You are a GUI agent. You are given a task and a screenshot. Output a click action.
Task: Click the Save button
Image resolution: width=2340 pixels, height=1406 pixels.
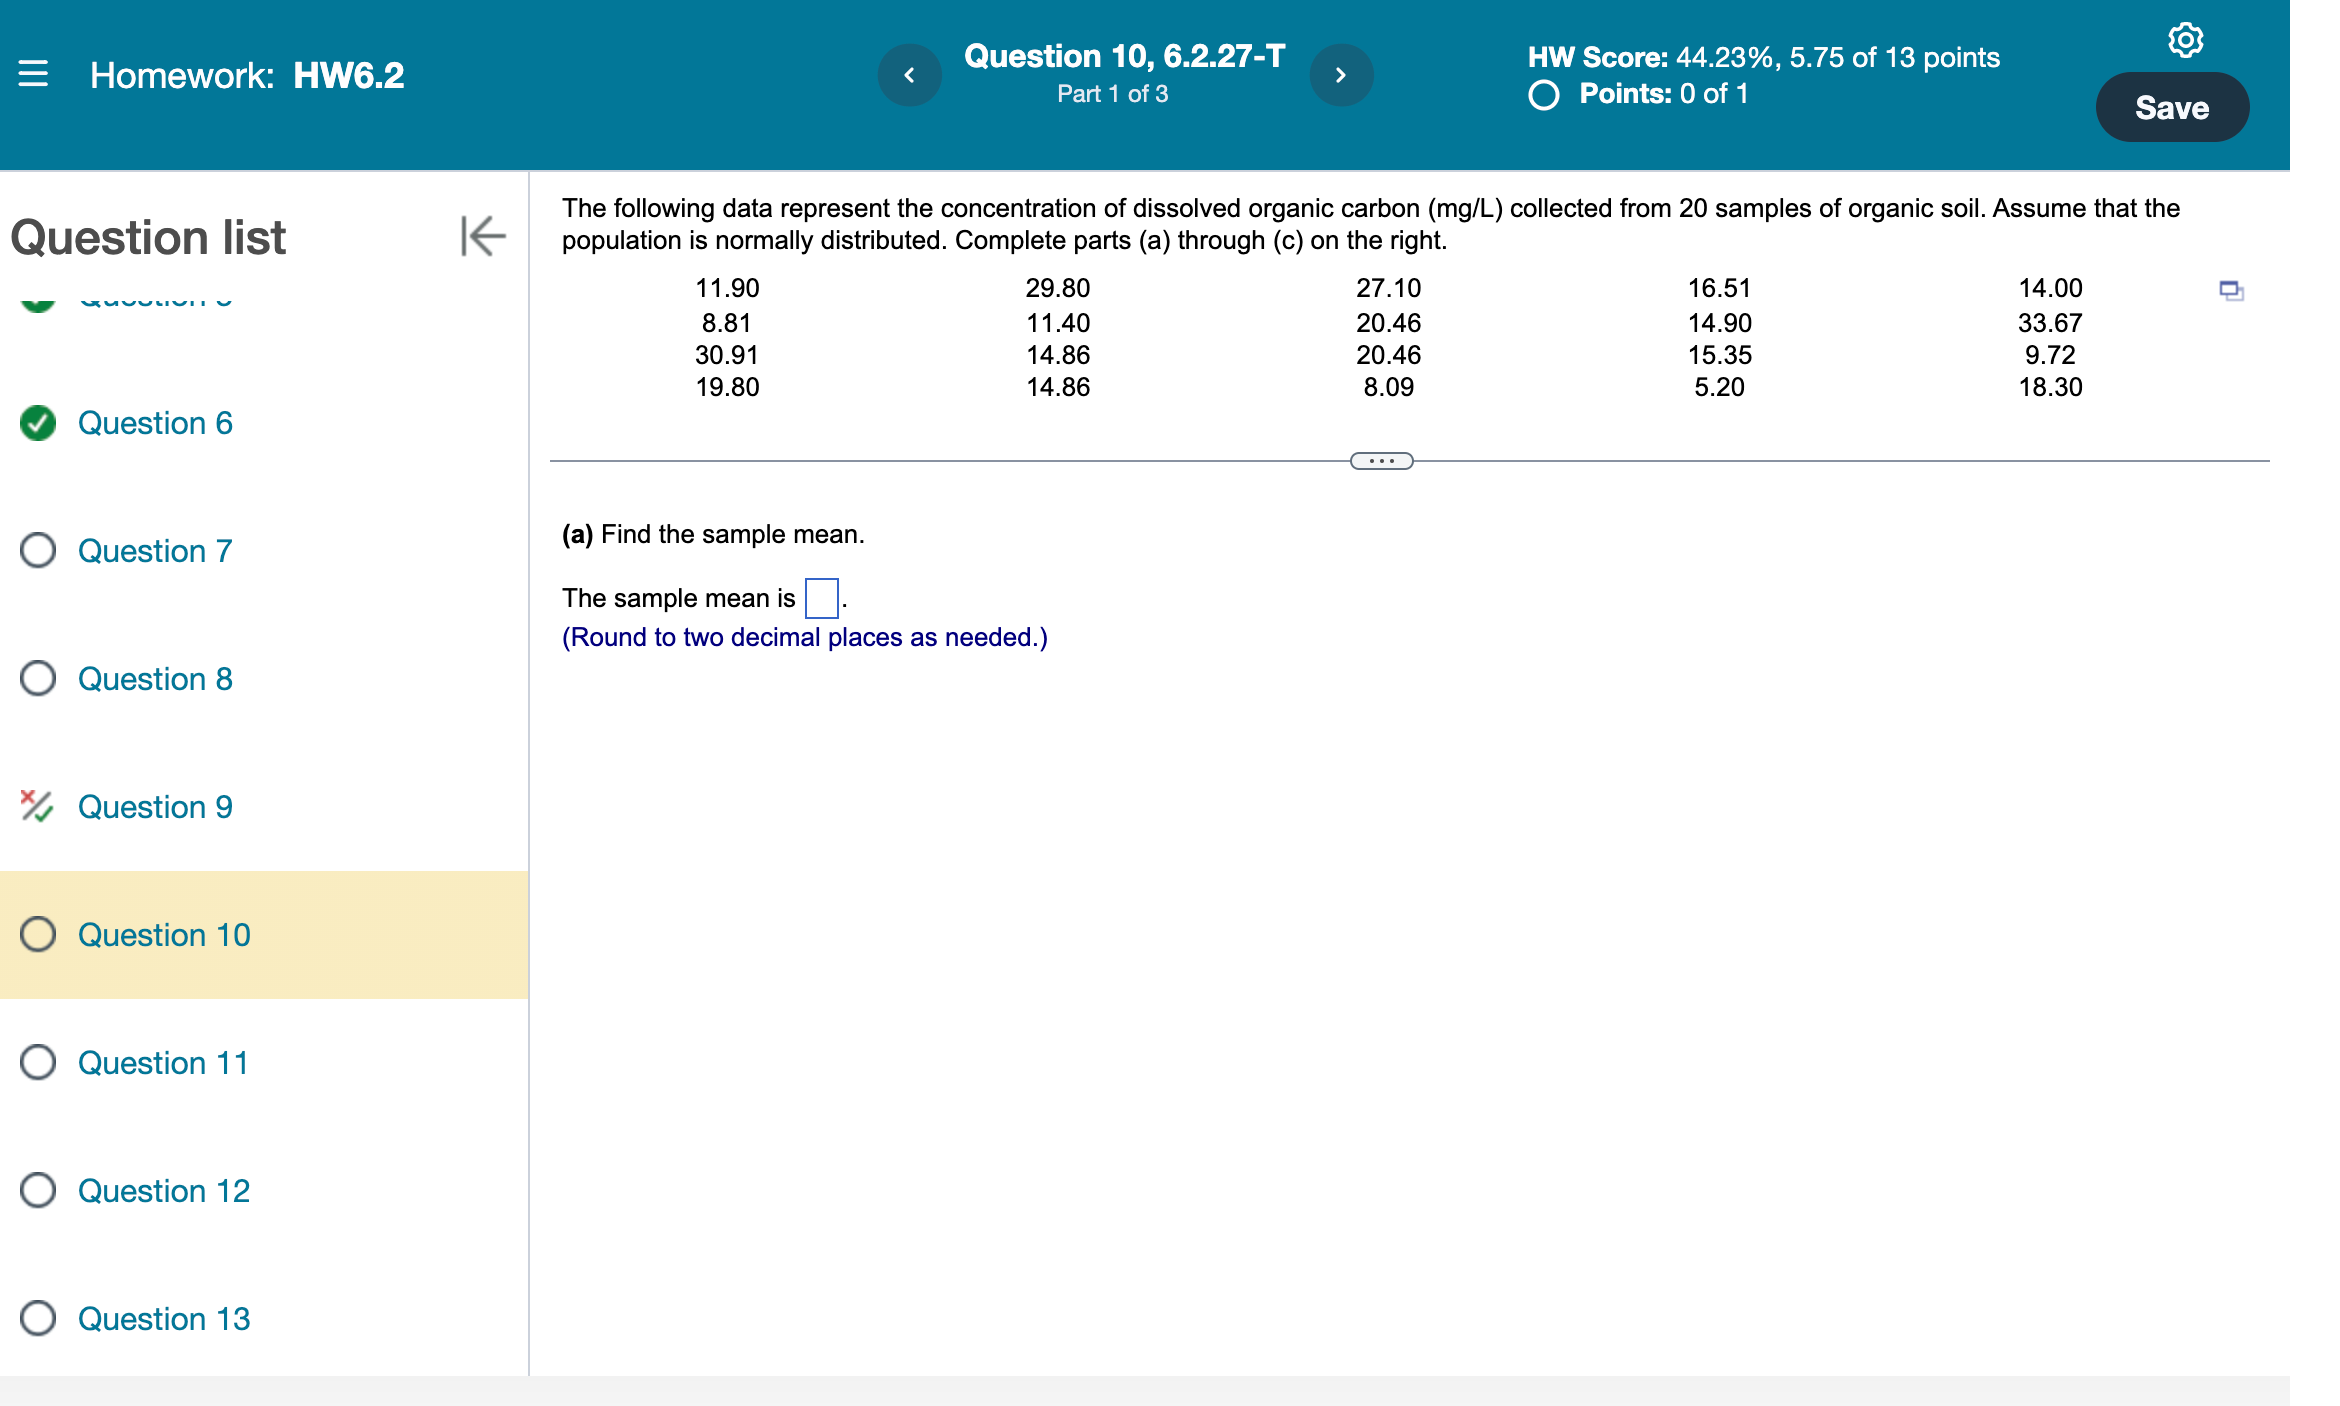coord(2171,107)
